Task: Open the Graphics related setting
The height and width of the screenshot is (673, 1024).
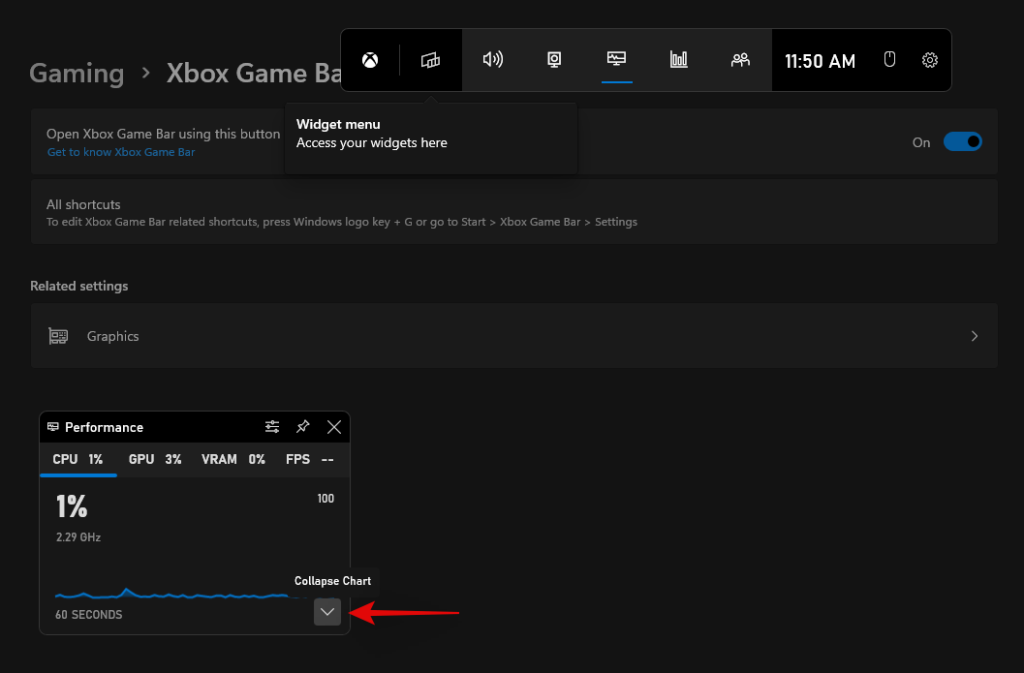Action: [x=514, y=336]
